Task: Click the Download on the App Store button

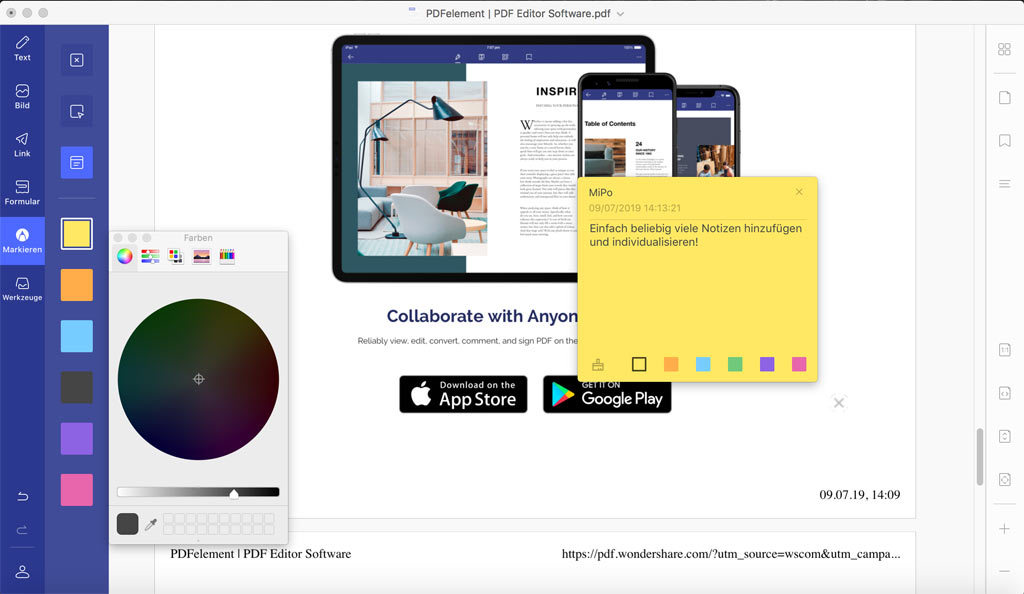Action: (463, 394)
